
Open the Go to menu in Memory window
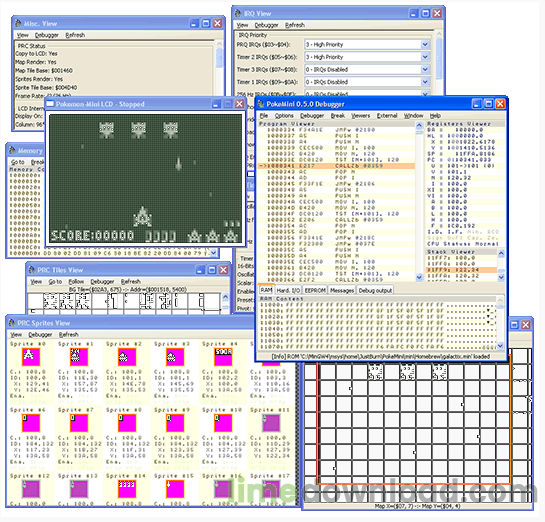[18, 162]
